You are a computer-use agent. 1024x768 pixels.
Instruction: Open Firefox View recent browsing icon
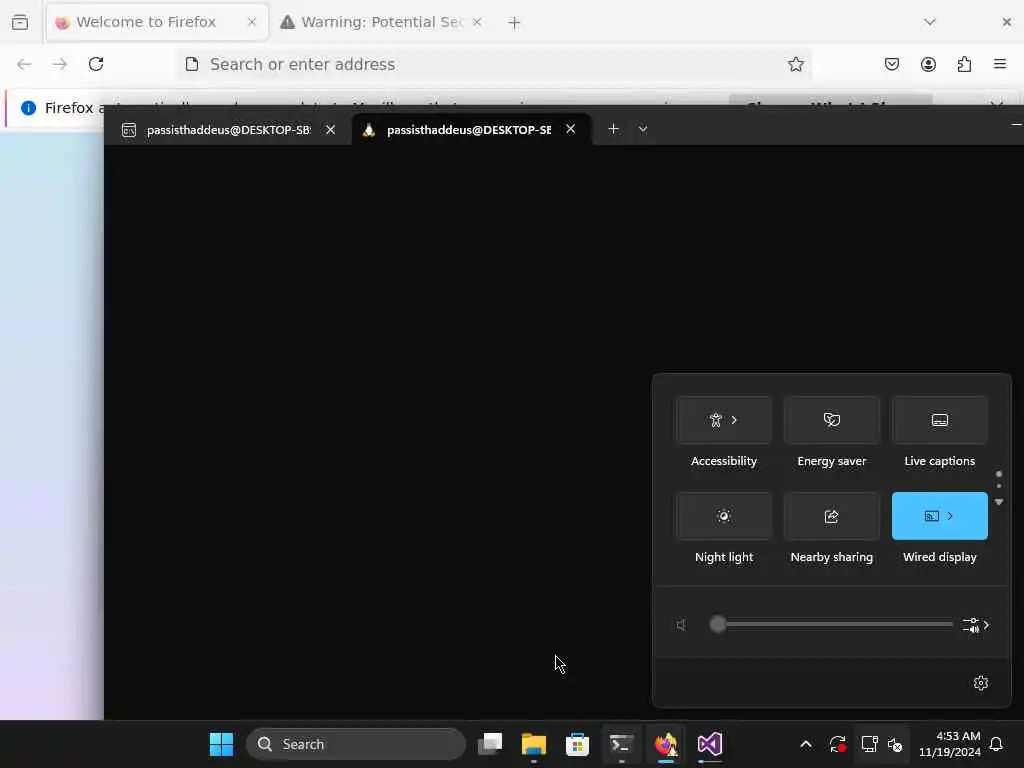(20, 22)
